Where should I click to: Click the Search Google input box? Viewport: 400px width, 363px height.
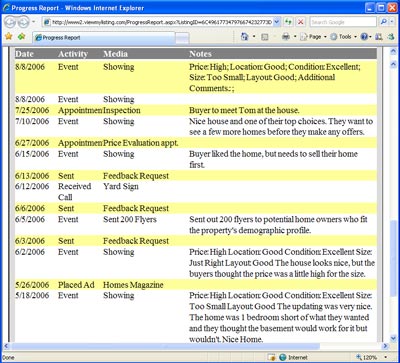(x=343, y=22)
